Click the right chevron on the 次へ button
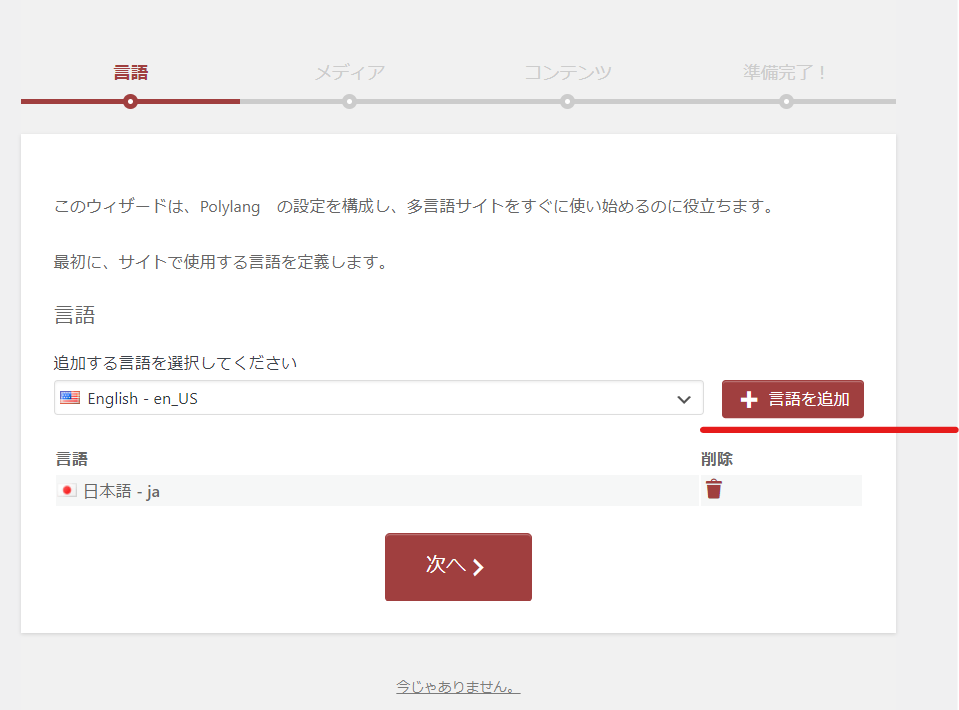This screenshot has width=959, height=710. (479, 567)
